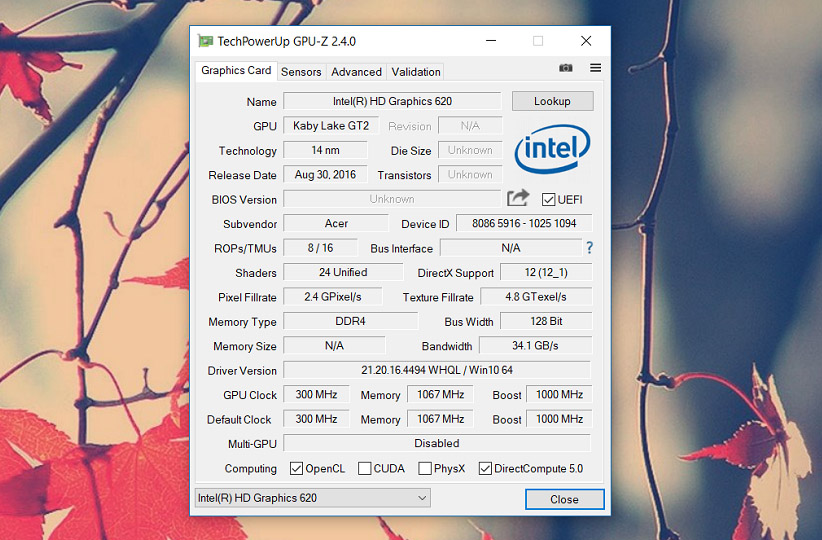Screen dimensions: 822x540
Task: Open the Intel(R) HD Graphics 620 GPU dropdown
Action: [313, 498]
